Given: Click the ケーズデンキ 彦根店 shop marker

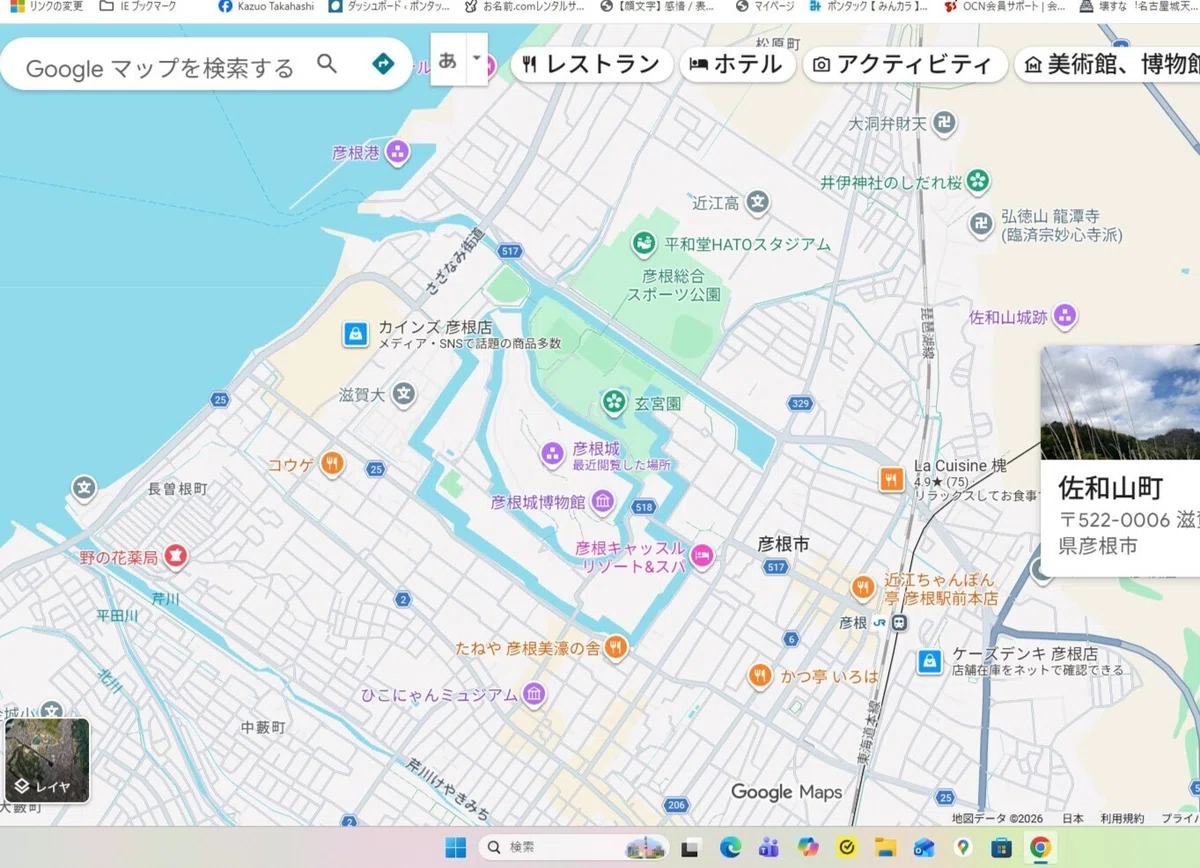Looking at the screenshot, I should pos(930,661).
